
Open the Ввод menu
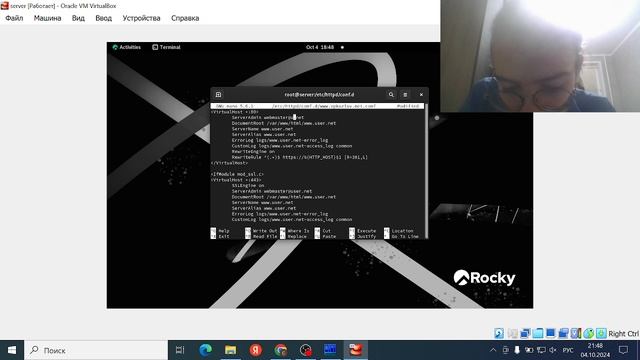(103, 18)
